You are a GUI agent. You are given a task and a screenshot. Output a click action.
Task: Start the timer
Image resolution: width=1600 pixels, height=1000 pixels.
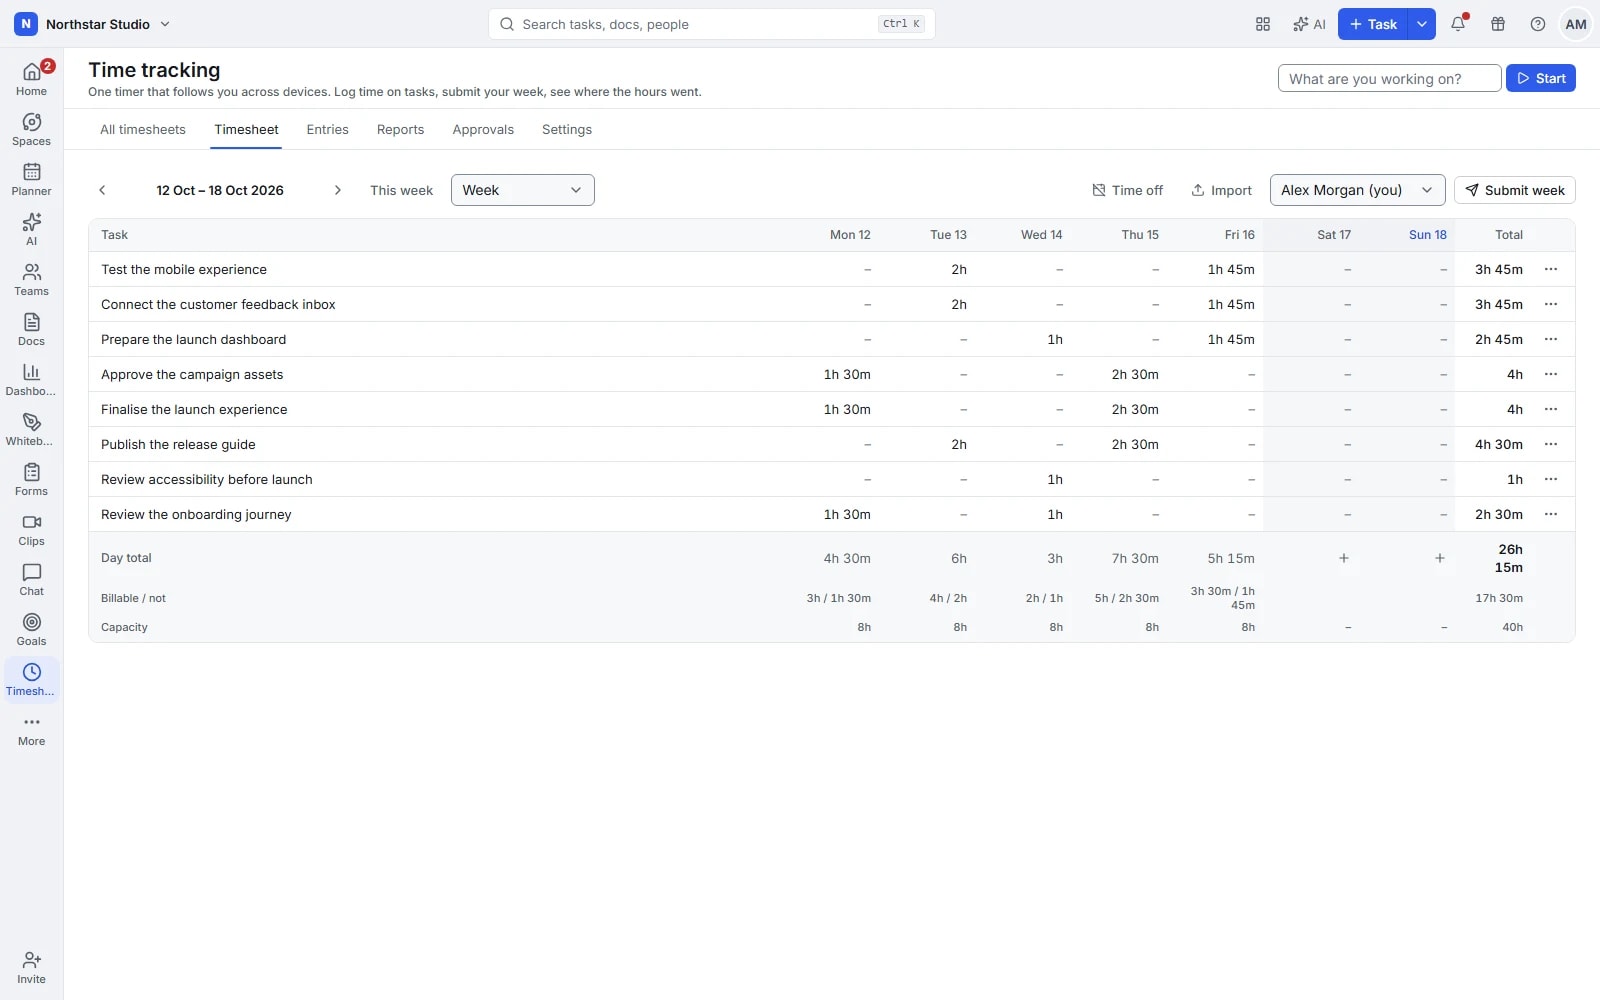tap(1541, 78)
